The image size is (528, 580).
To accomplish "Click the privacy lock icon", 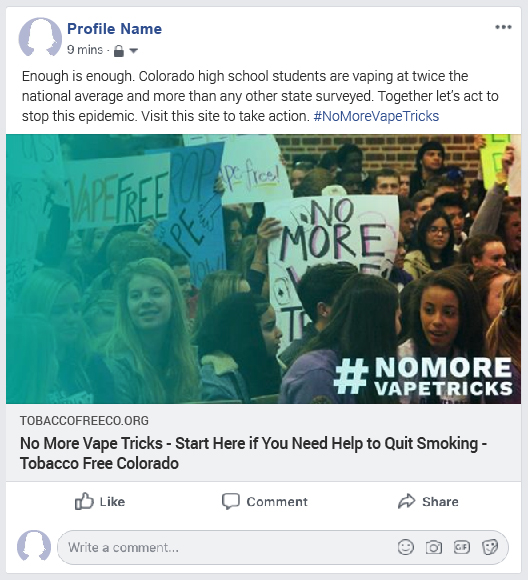I will [x=119, y=51].
